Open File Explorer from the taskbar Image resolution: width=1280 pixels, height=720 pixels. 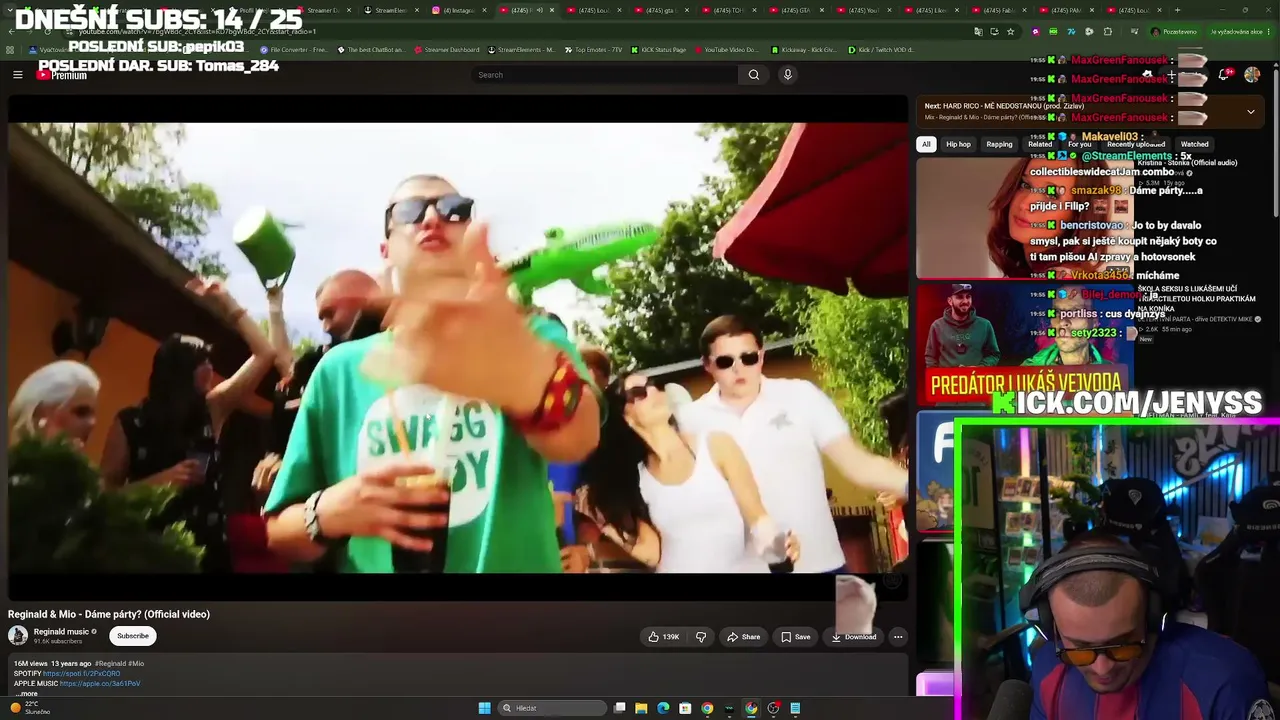tap(641, 708)
